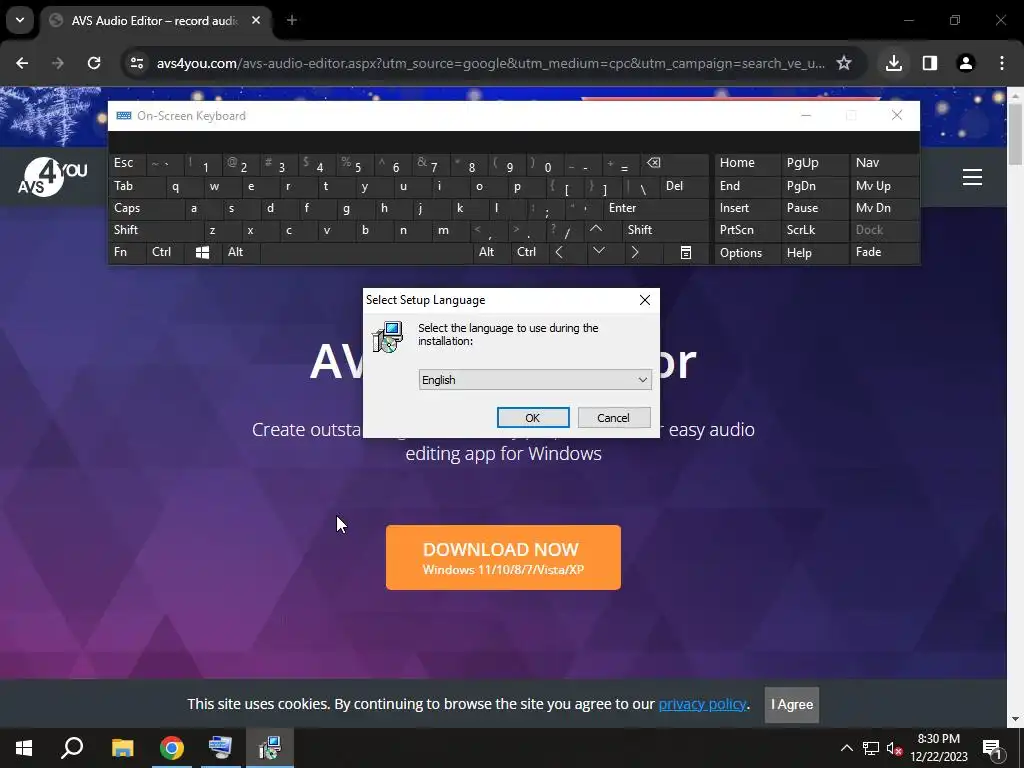Click the setup installer icon in taskbar
Screen dimensions: 1024x768
pos(270,748)
